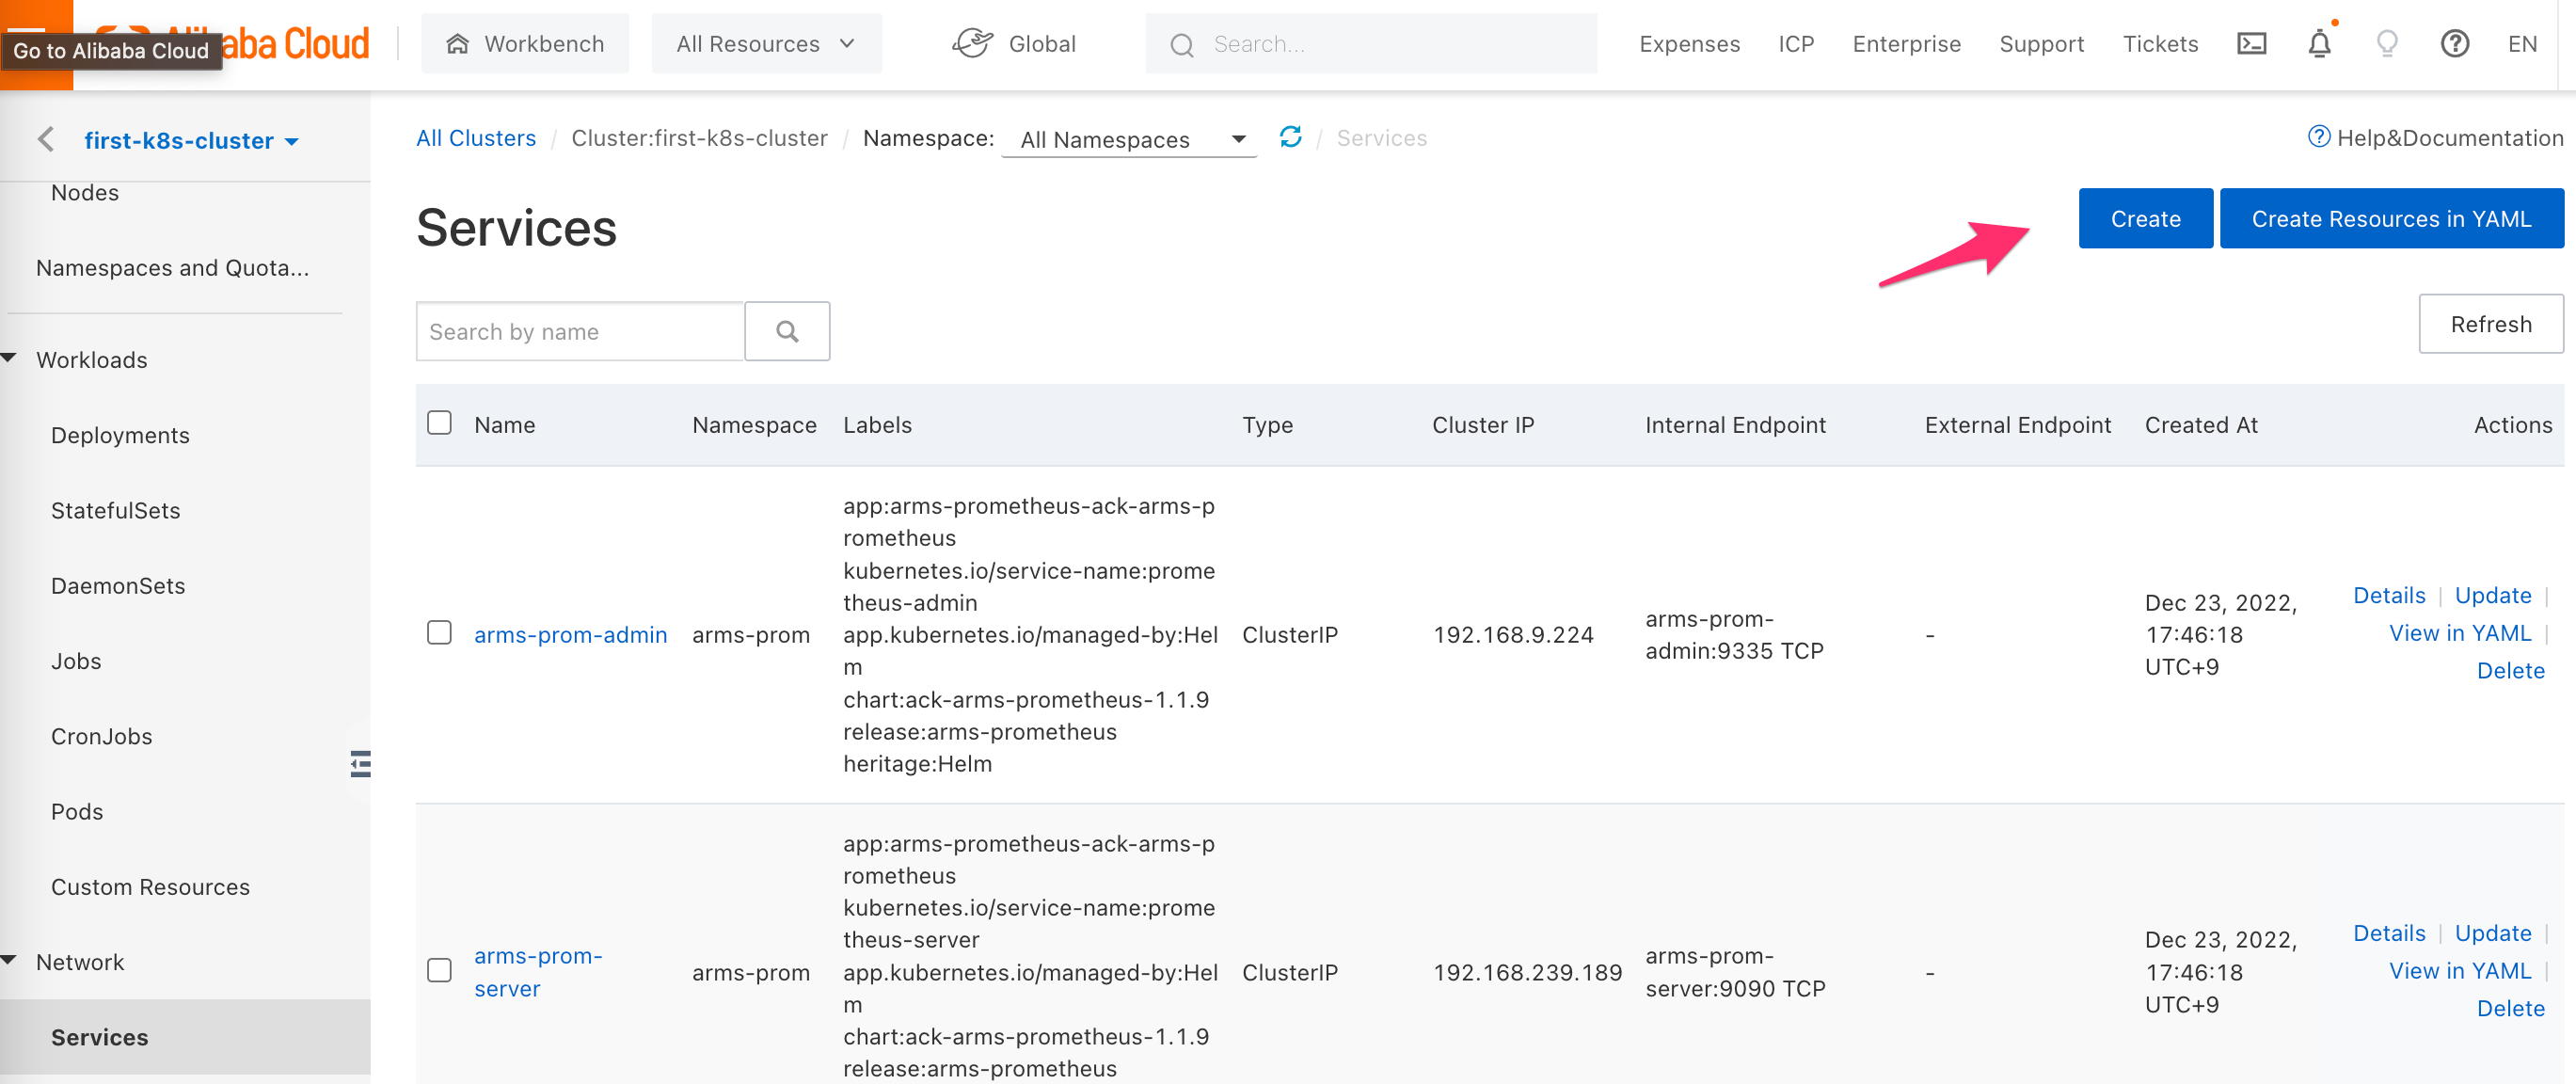Open the Cloud Shell terminal icon

point(2251,44)
